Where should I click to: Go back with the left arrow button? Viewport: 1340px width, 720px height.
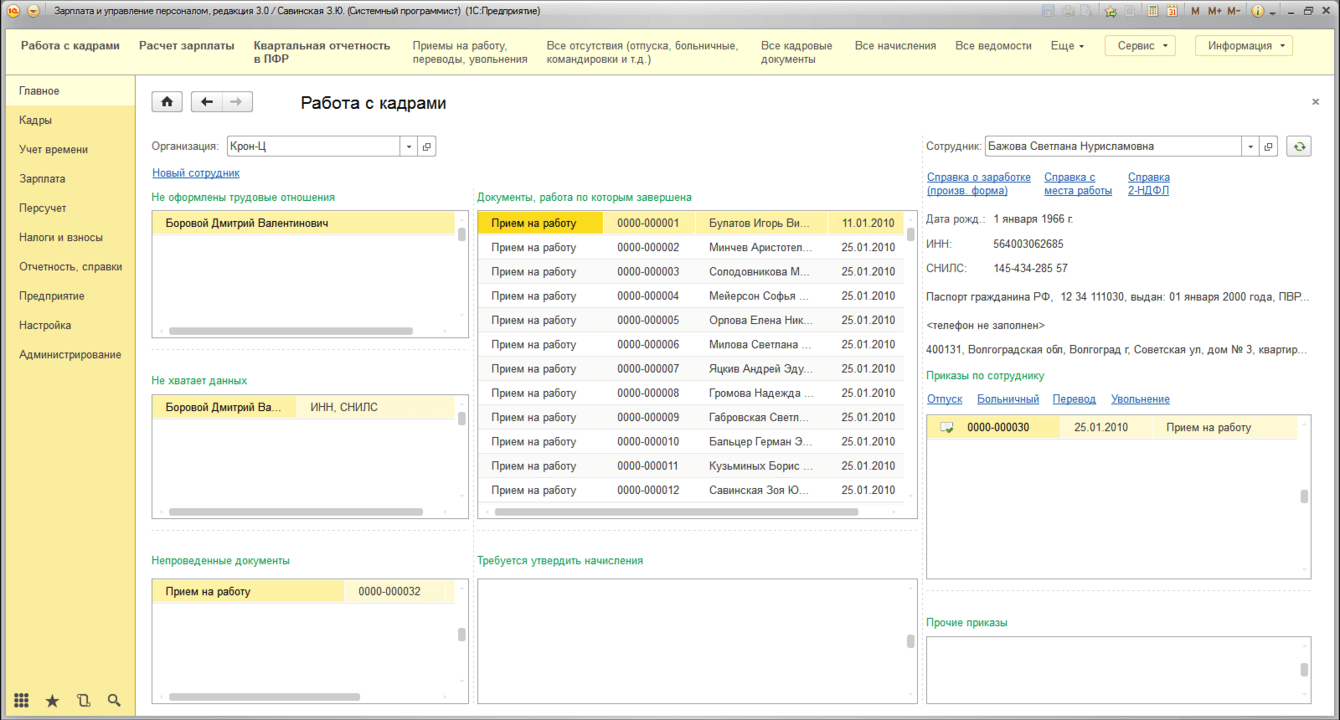pyautogui.click(x=206, y=102)
